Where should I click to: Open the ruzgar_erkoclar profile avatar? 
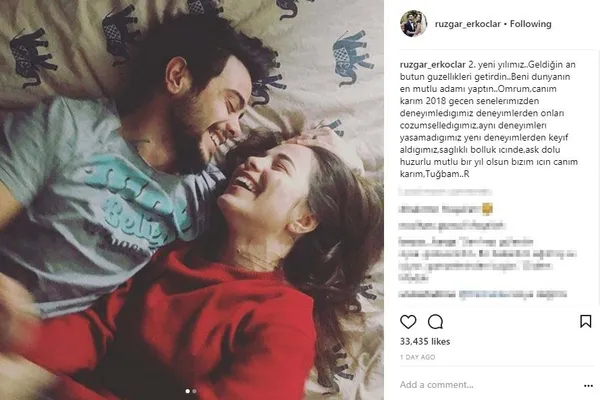pos(413,24)
